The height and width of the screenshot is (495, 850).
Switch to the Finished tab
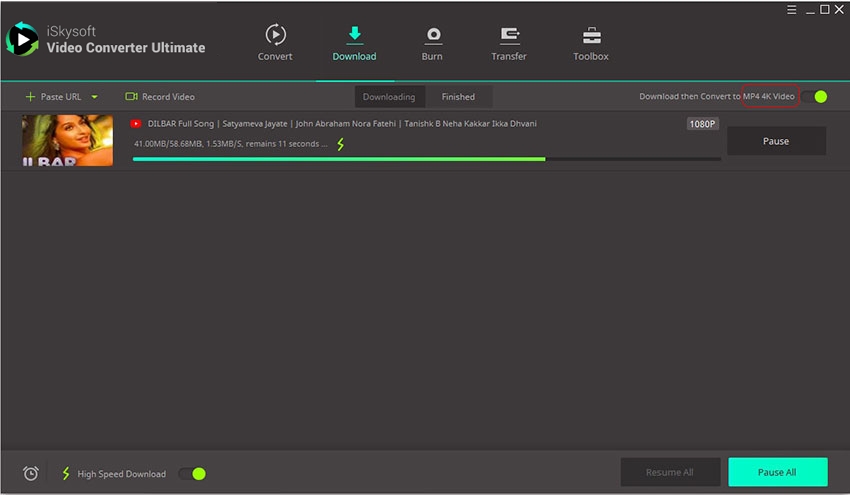pos(458,97)
